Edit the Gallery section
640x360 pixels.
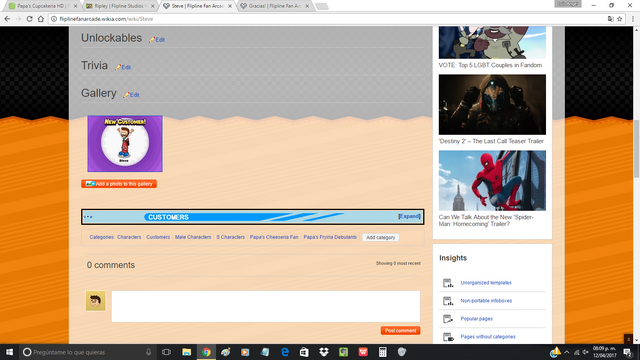click(131, 95)
